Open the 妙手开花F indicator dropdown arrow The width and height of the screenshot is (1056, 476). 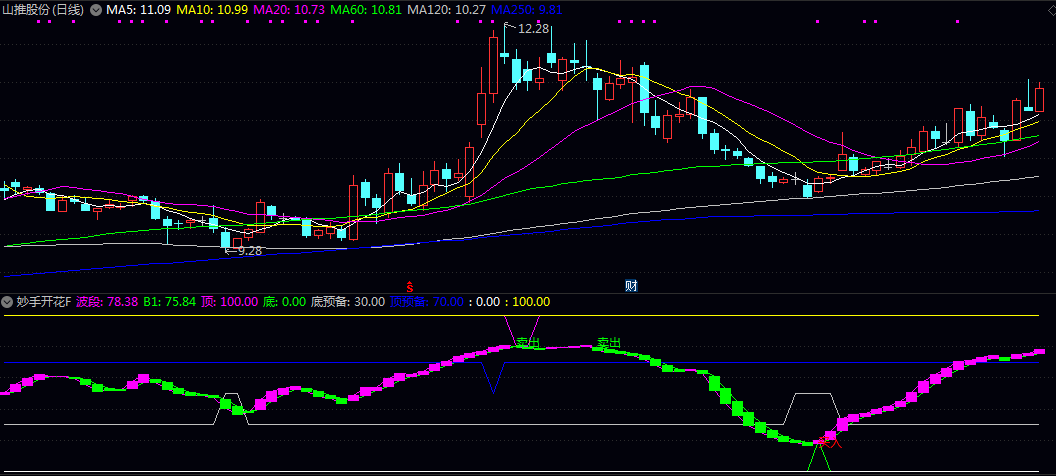pyautogui.click(x=7, y=301)
